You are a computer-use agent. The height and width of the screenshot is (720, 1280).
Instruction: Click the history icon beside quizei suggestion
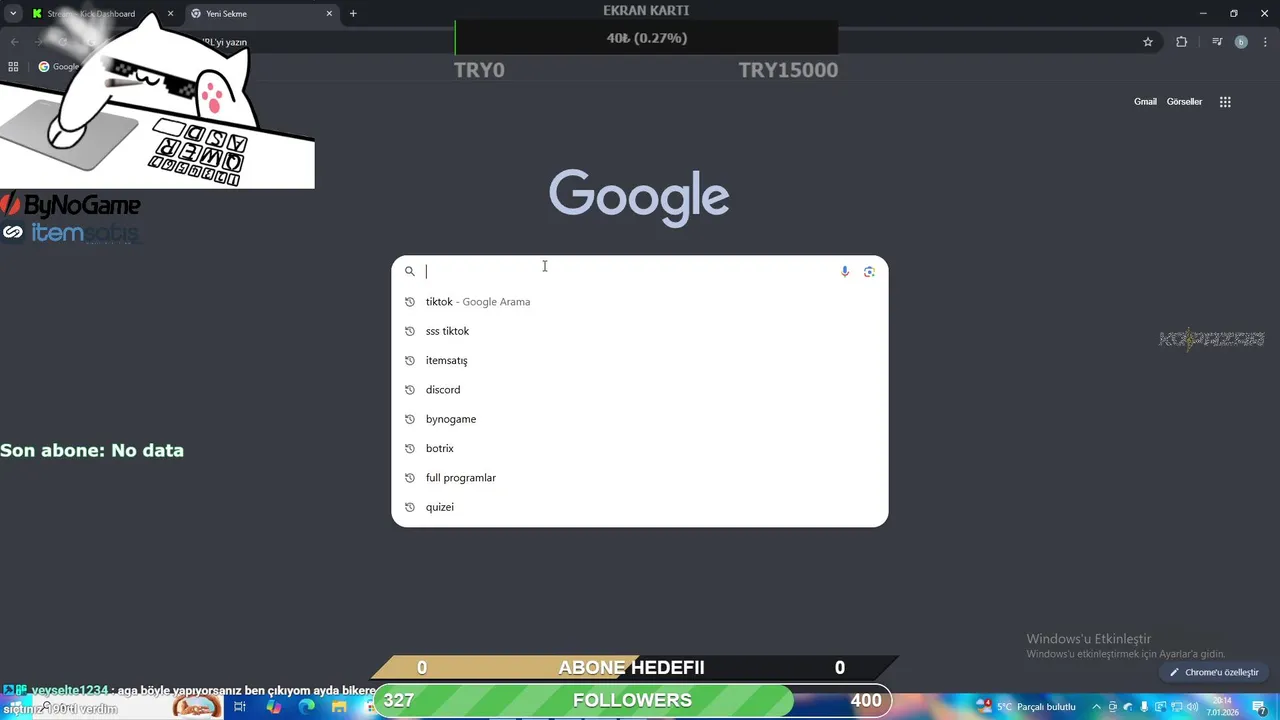click(410, 507)
